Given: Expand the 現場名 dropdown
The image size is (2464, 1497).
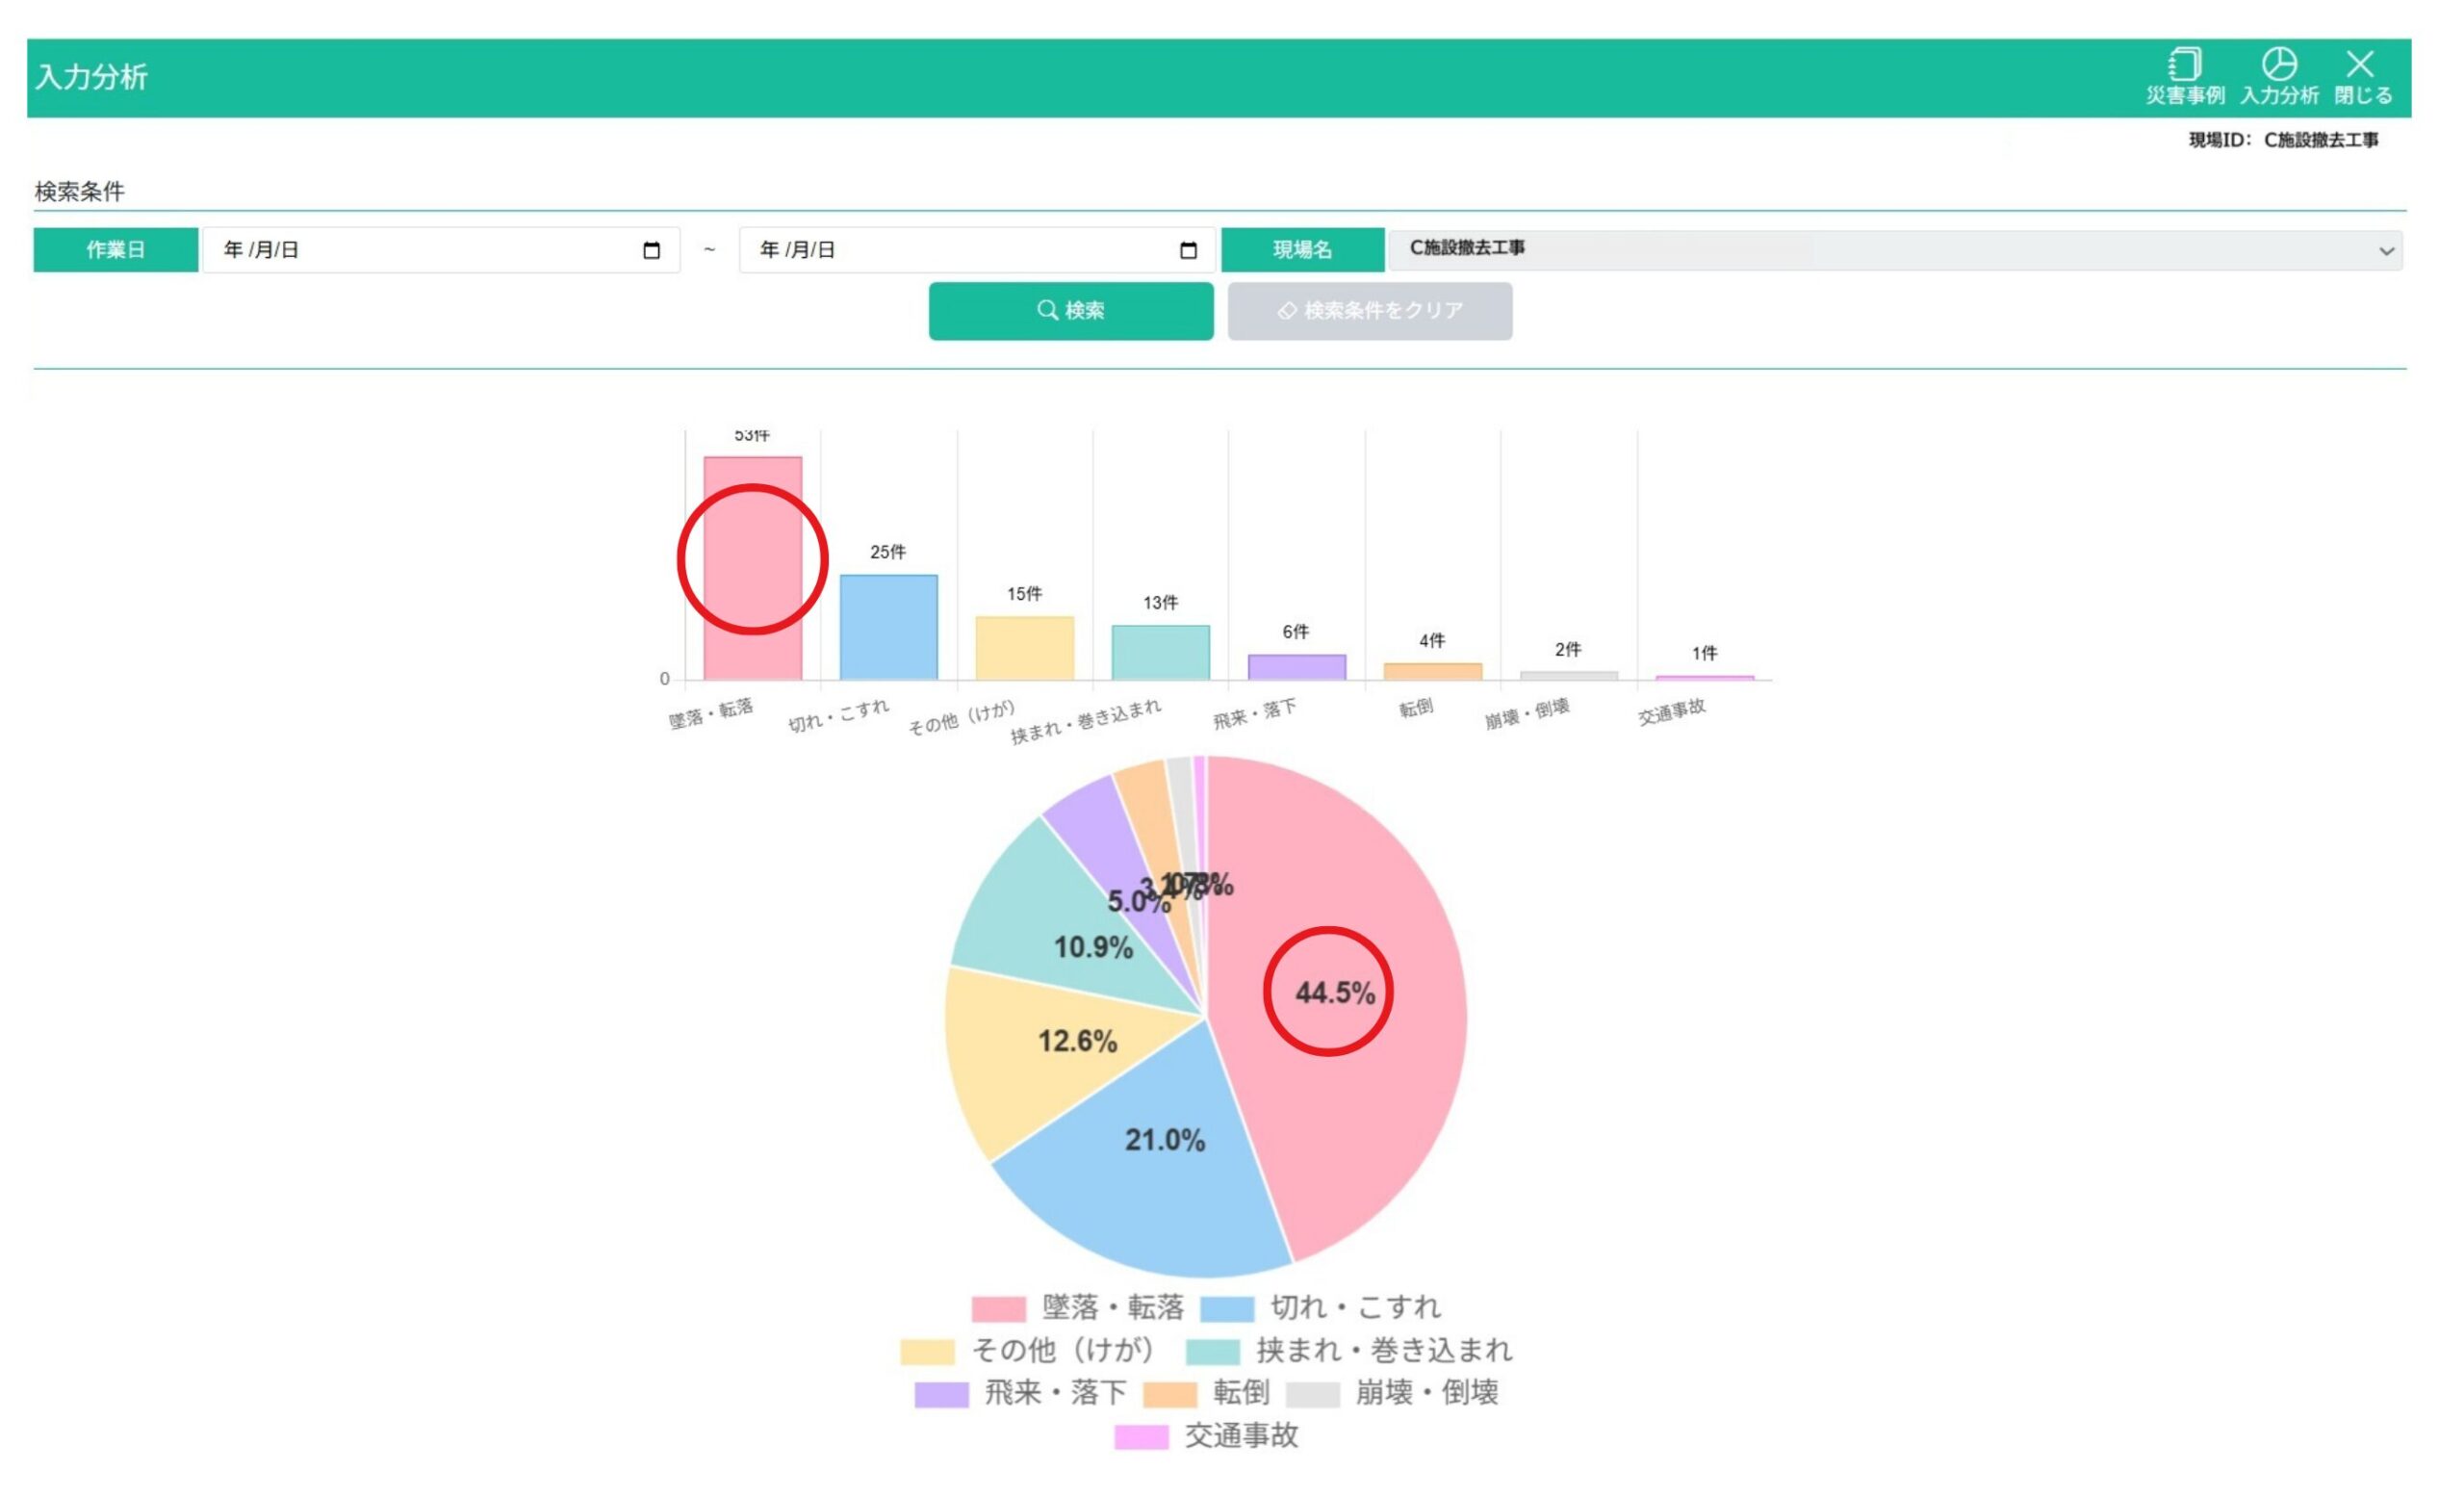Looking at the screenshot, I should pyautogui.click(x=1895, y=250).
